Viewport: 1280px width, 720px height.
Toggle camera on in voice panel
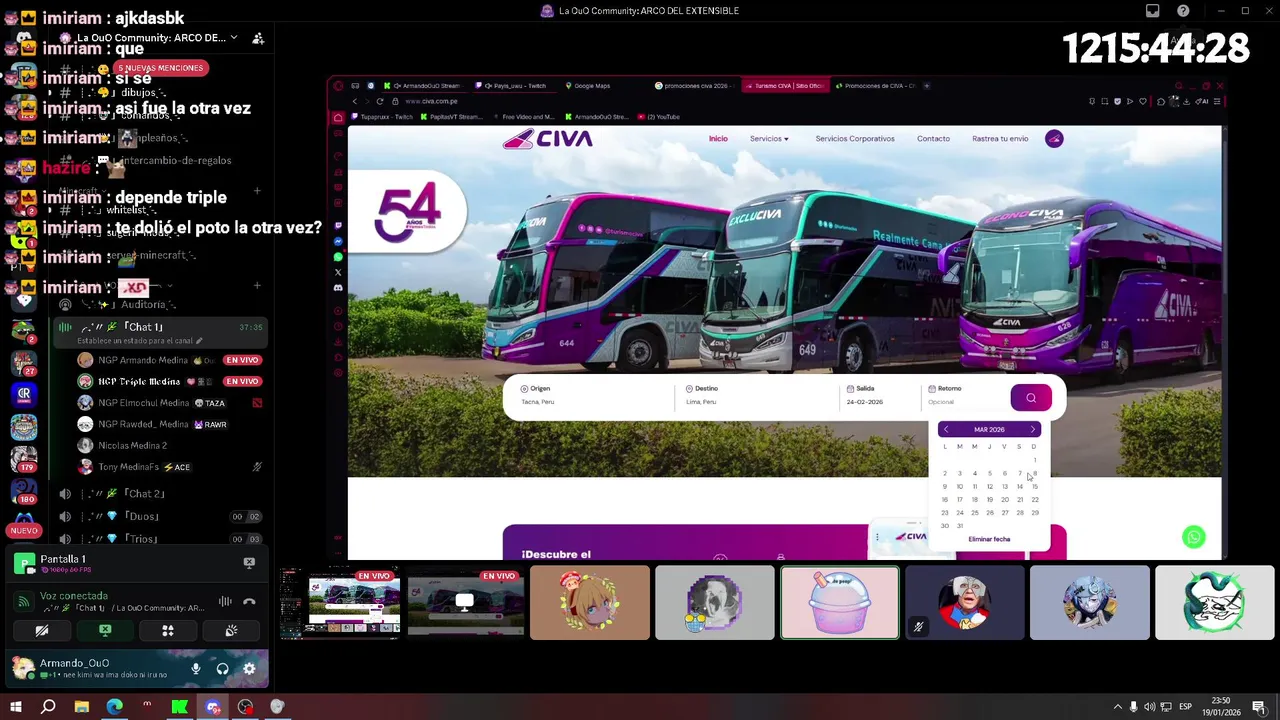point(42,631)
